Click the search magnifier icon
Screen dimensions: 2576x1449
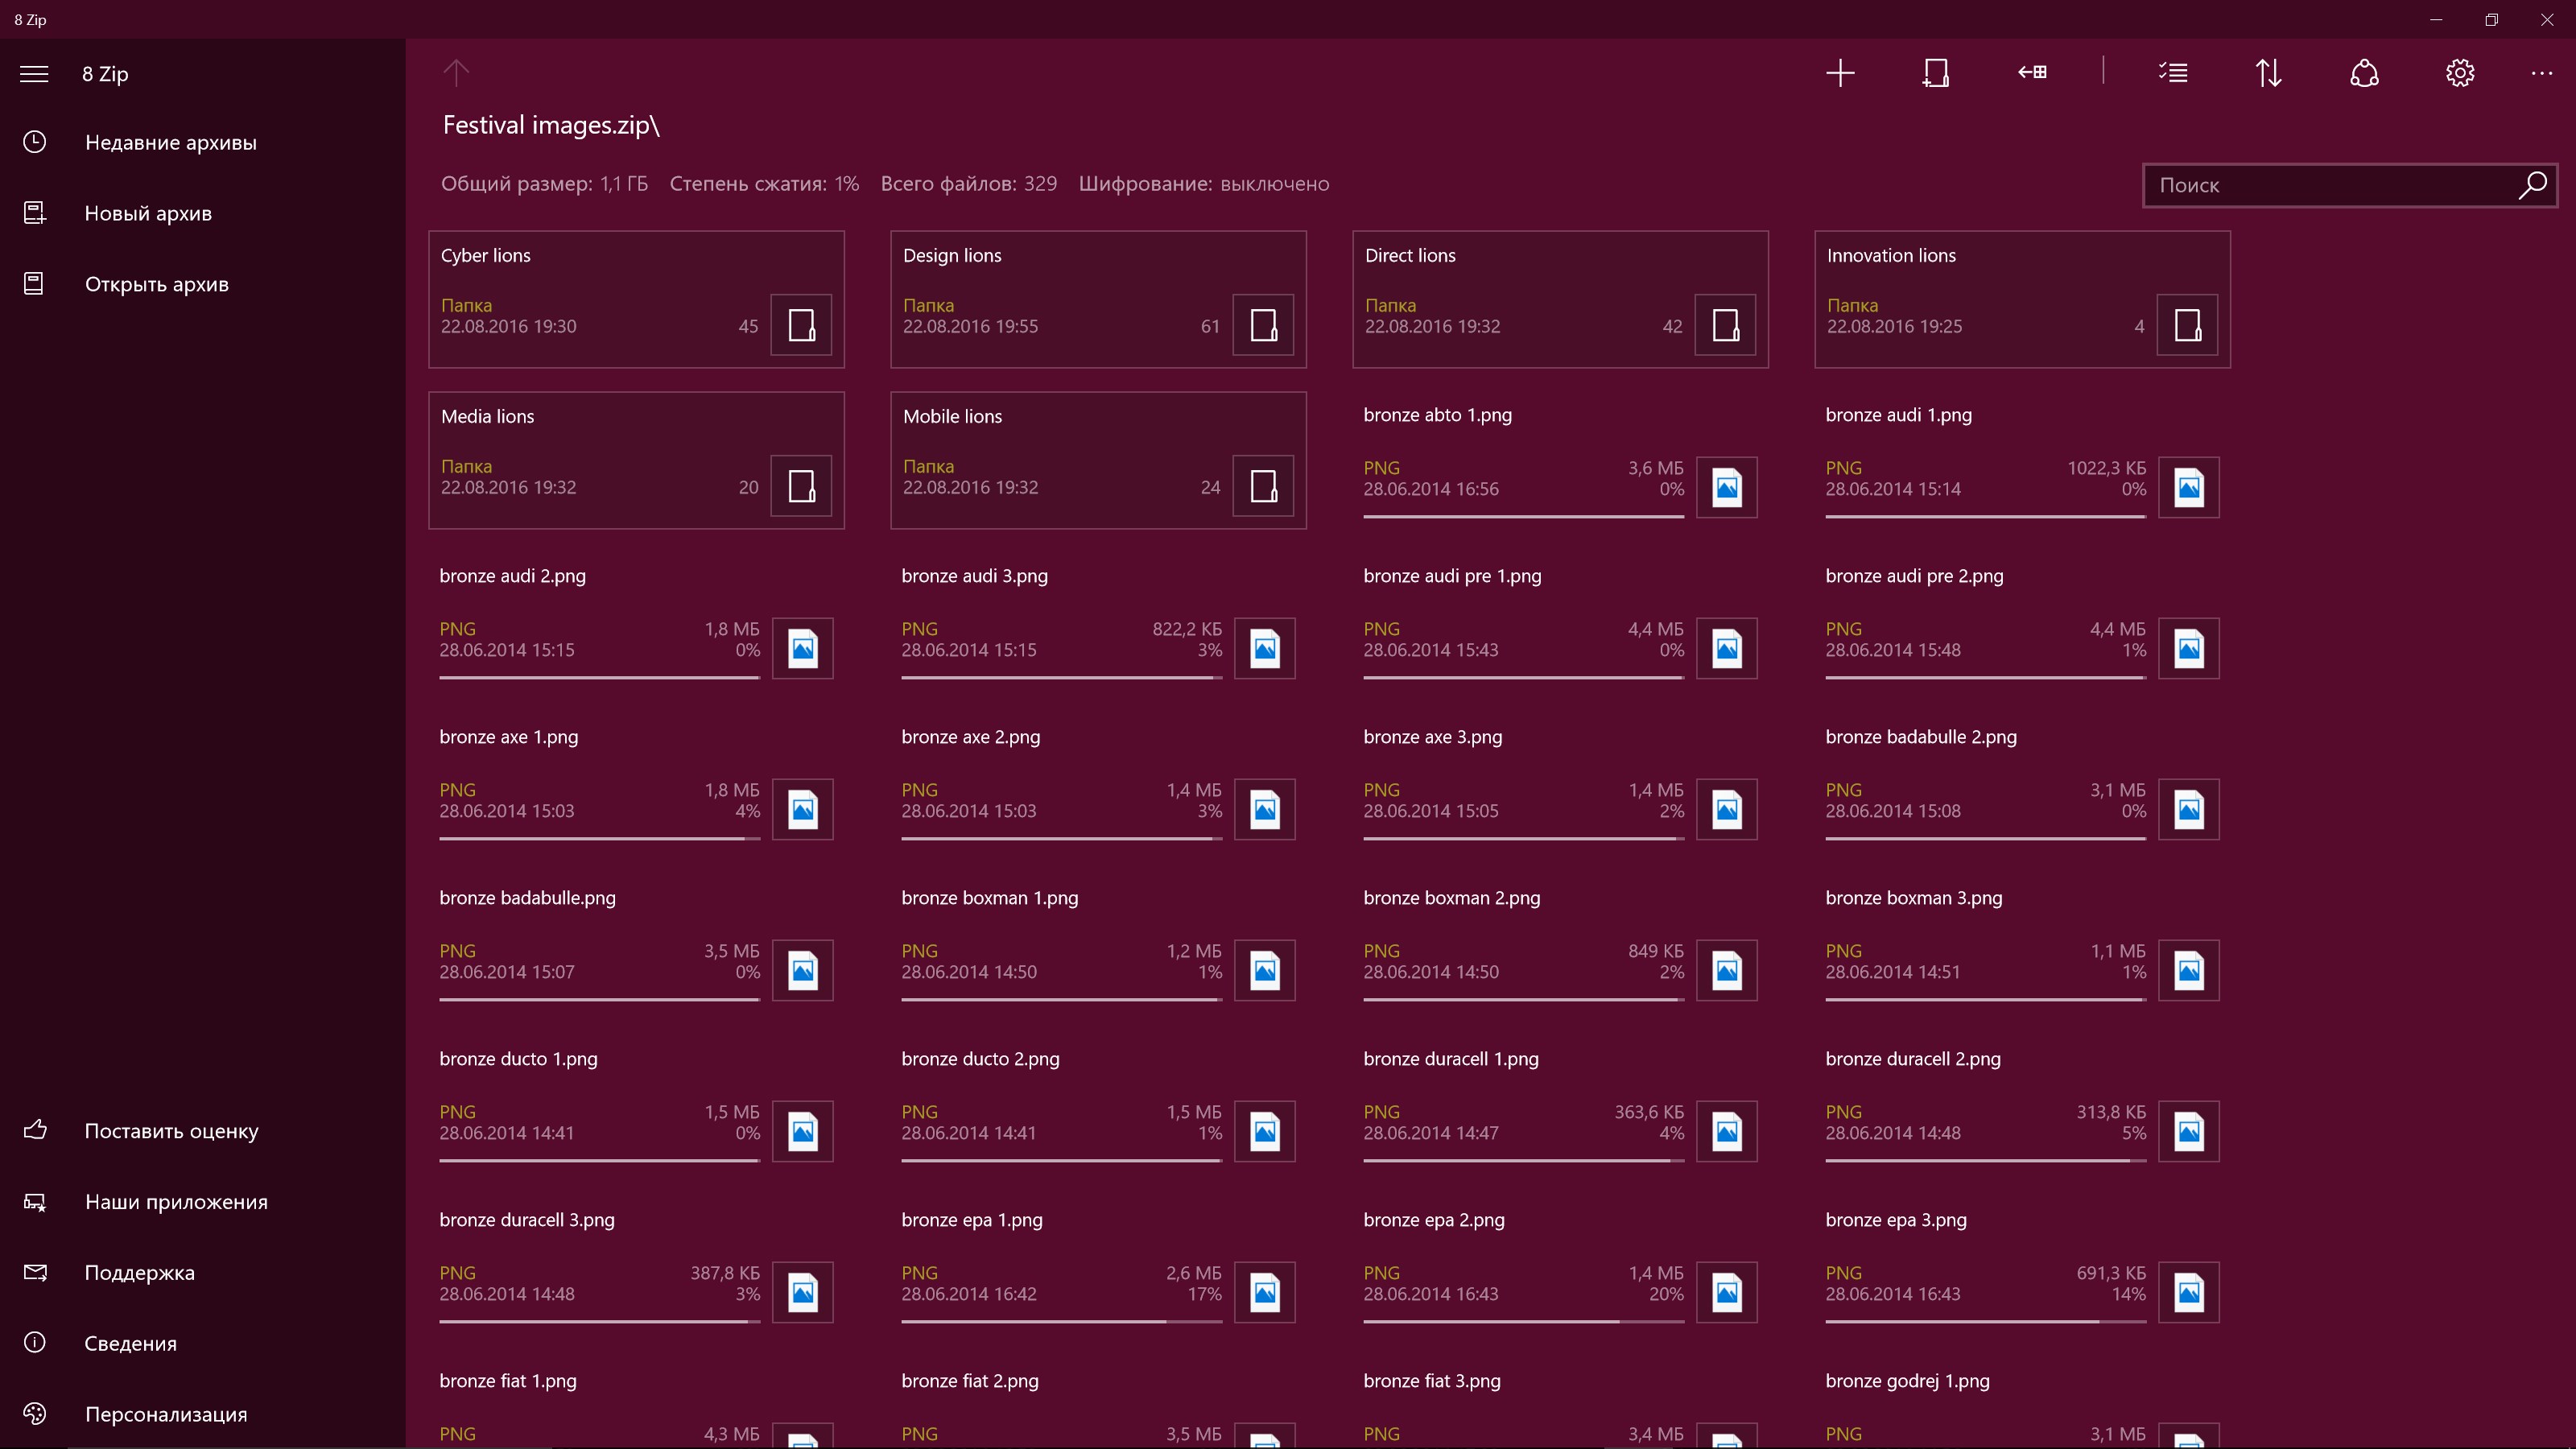pos(2532,185)
